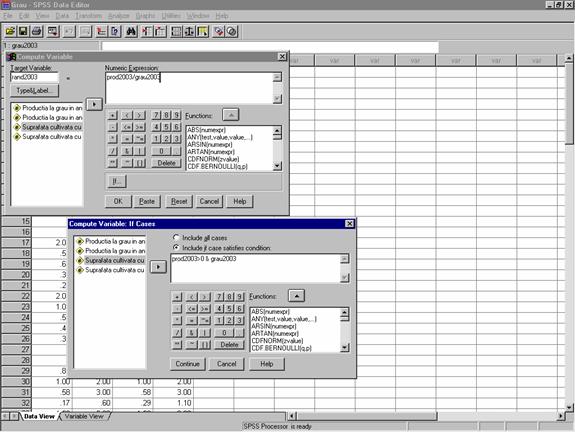The height and width of the screenshot is (432, 575).
Task: Click the Split File toolbar icon
Action: coord(176,32)
